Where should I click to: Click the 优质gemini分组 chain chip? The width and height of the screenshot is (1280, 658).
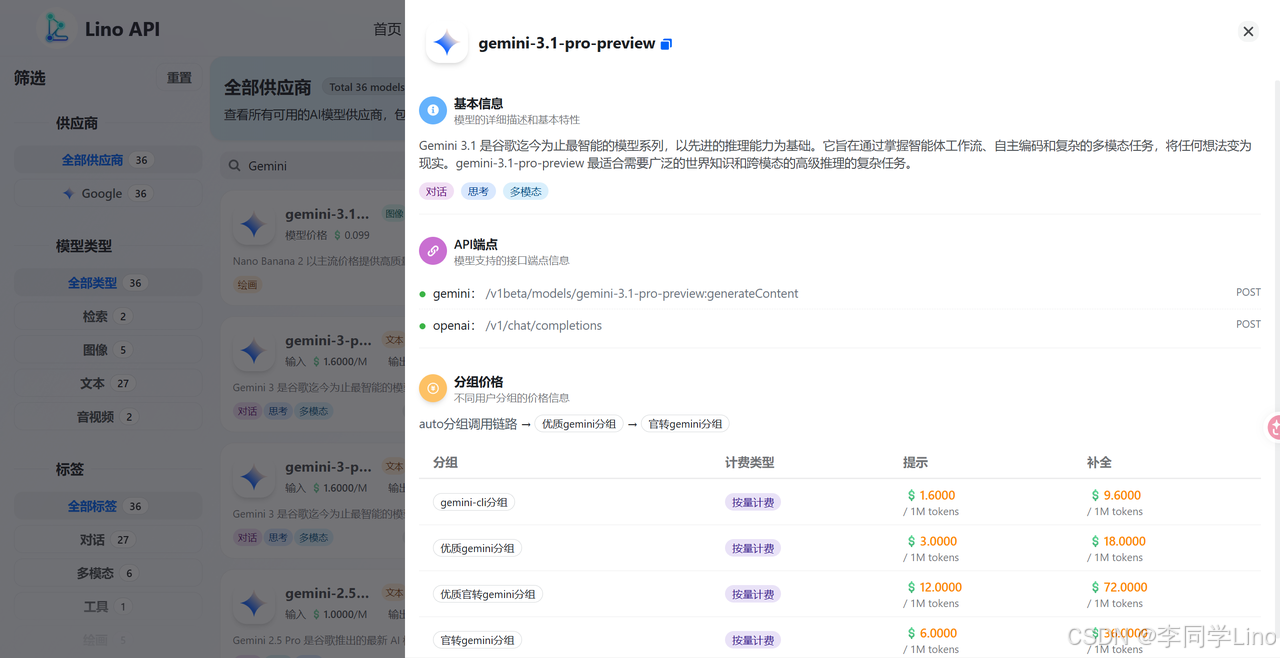click(579, 424)
